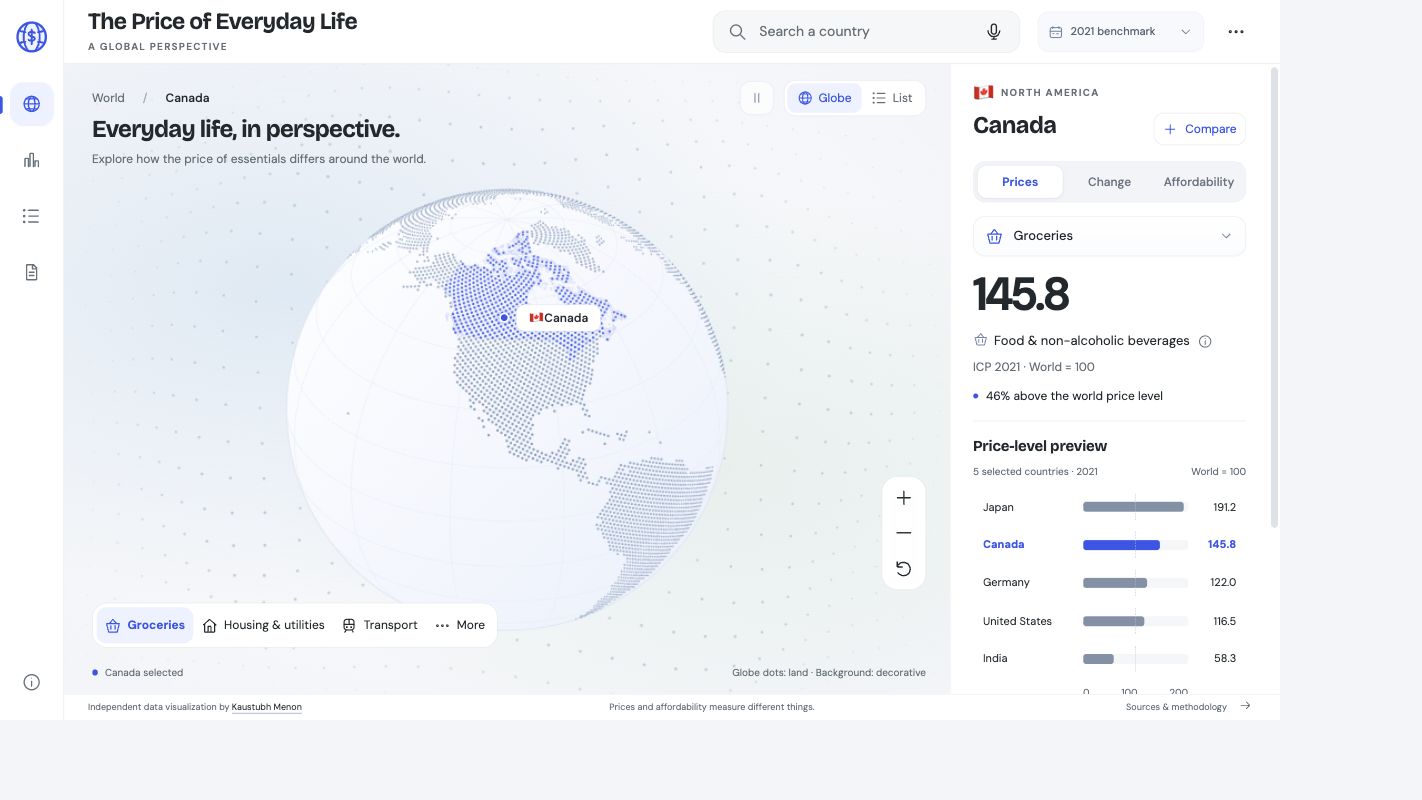Go to World breadcrumb
Screen dimensions: 1422x800
click(x=108, y=98)
